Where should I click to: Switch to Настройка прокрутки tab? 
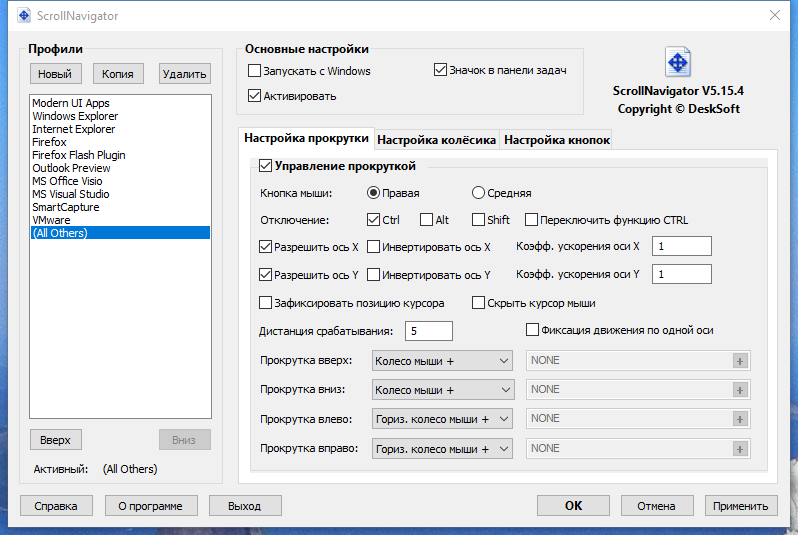coord(306,138)
